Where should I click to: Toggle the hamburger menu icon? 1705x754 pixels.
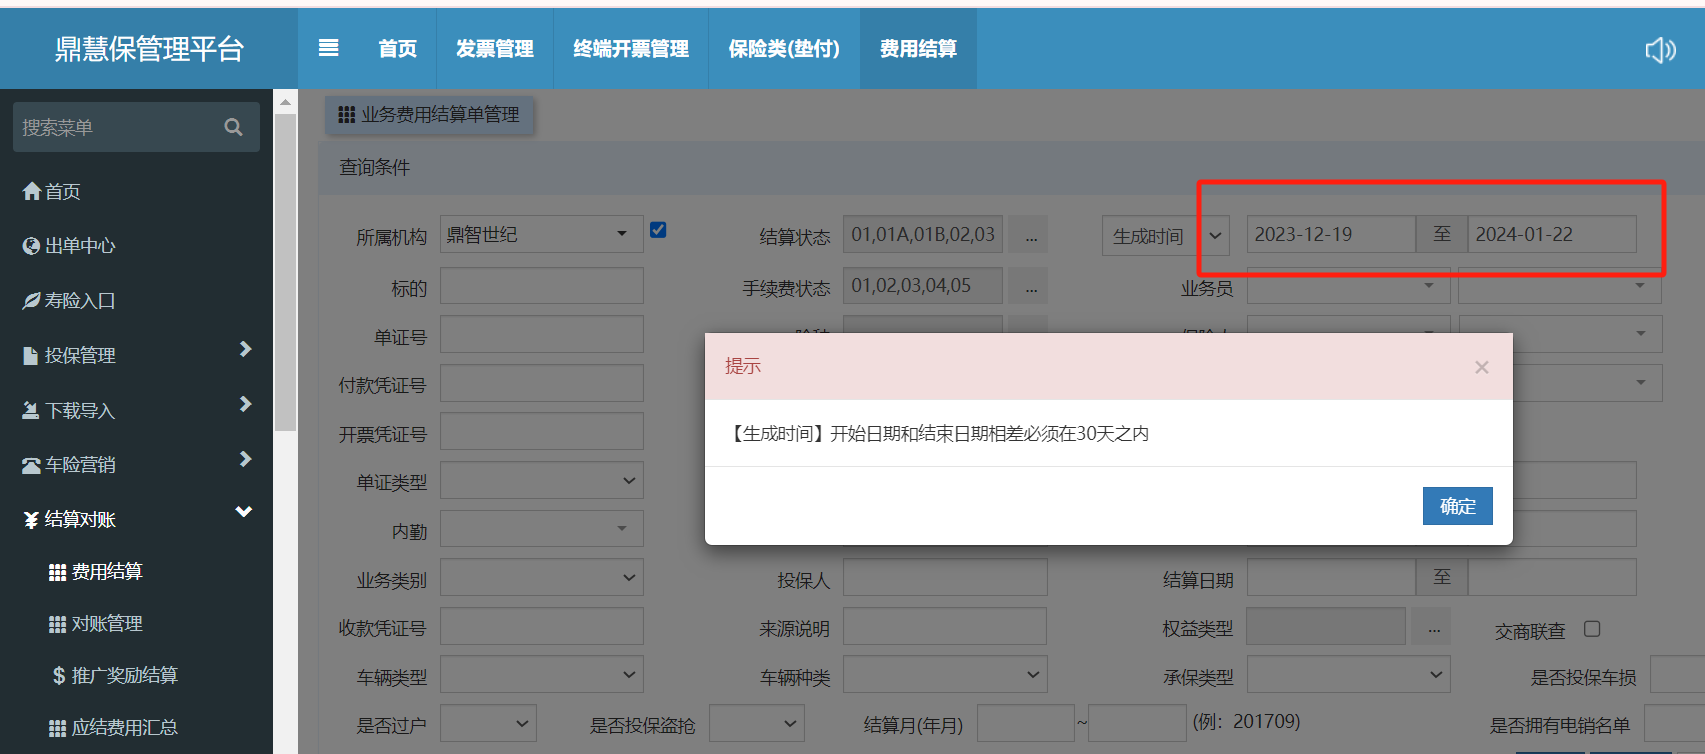click(x=328, y=48)
